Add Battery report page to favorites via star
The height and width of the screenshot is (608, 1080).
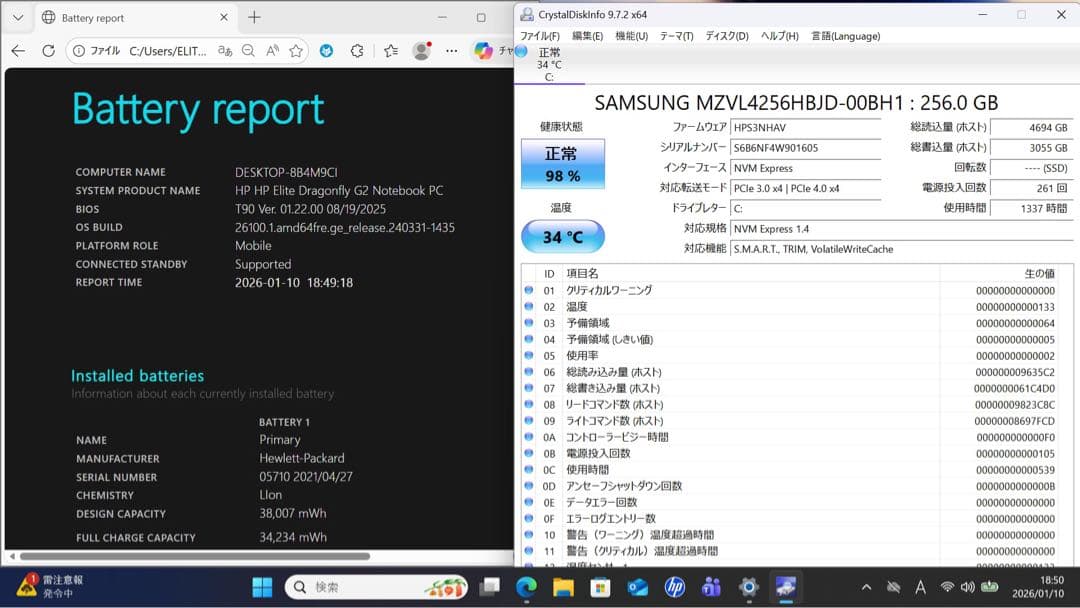pos(296,50)
